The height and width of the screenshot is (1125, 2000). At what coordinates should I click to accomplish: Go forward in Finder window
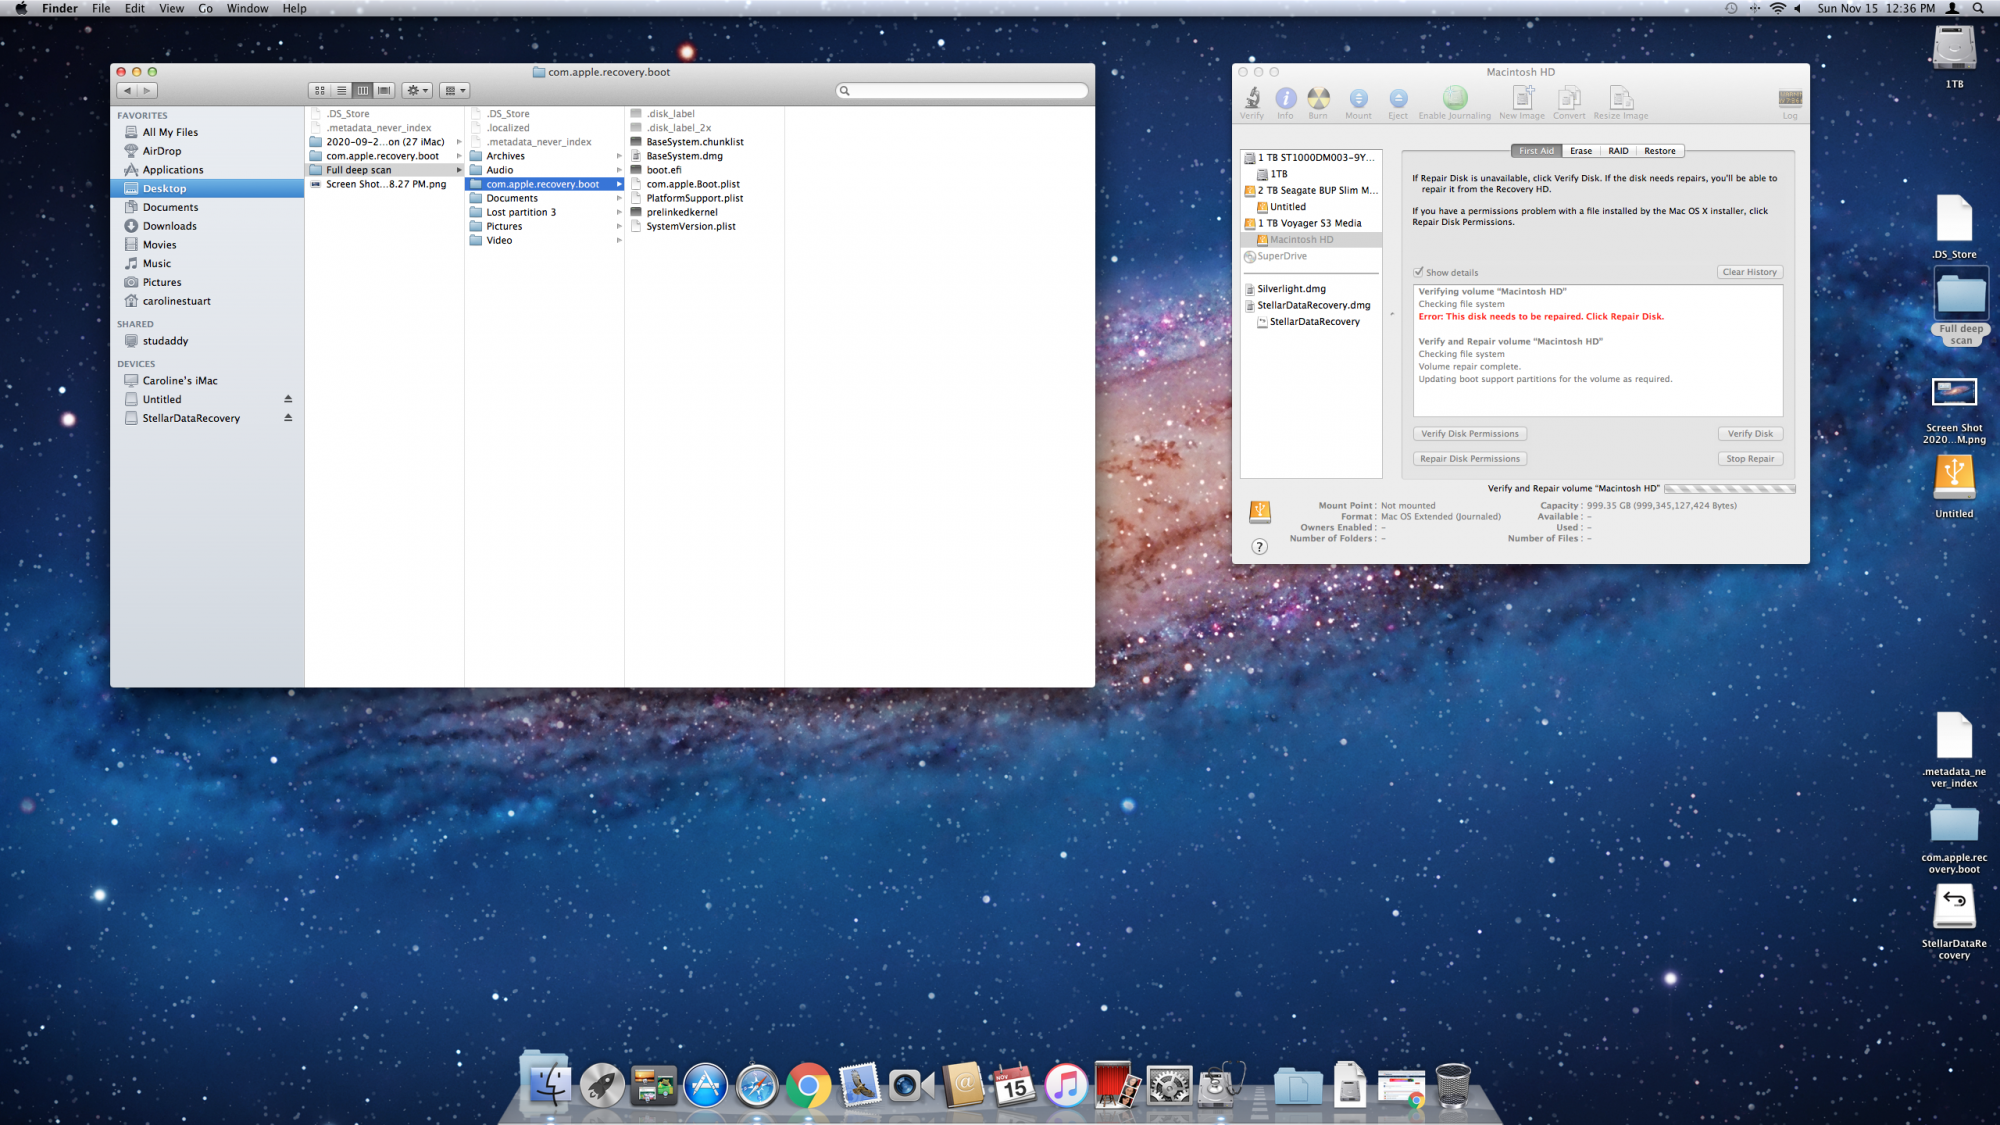[x=148, y=90]
